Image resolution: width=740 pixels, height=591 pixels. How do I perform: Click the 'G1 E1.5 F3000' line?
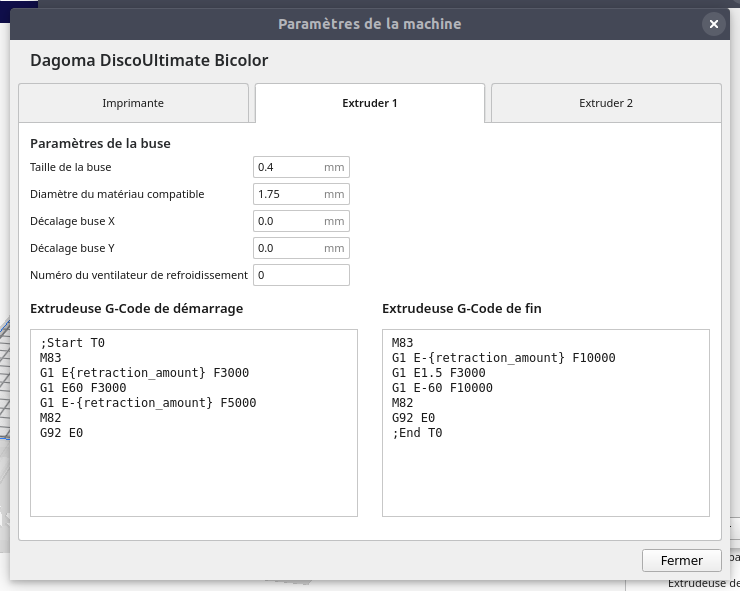438,373
